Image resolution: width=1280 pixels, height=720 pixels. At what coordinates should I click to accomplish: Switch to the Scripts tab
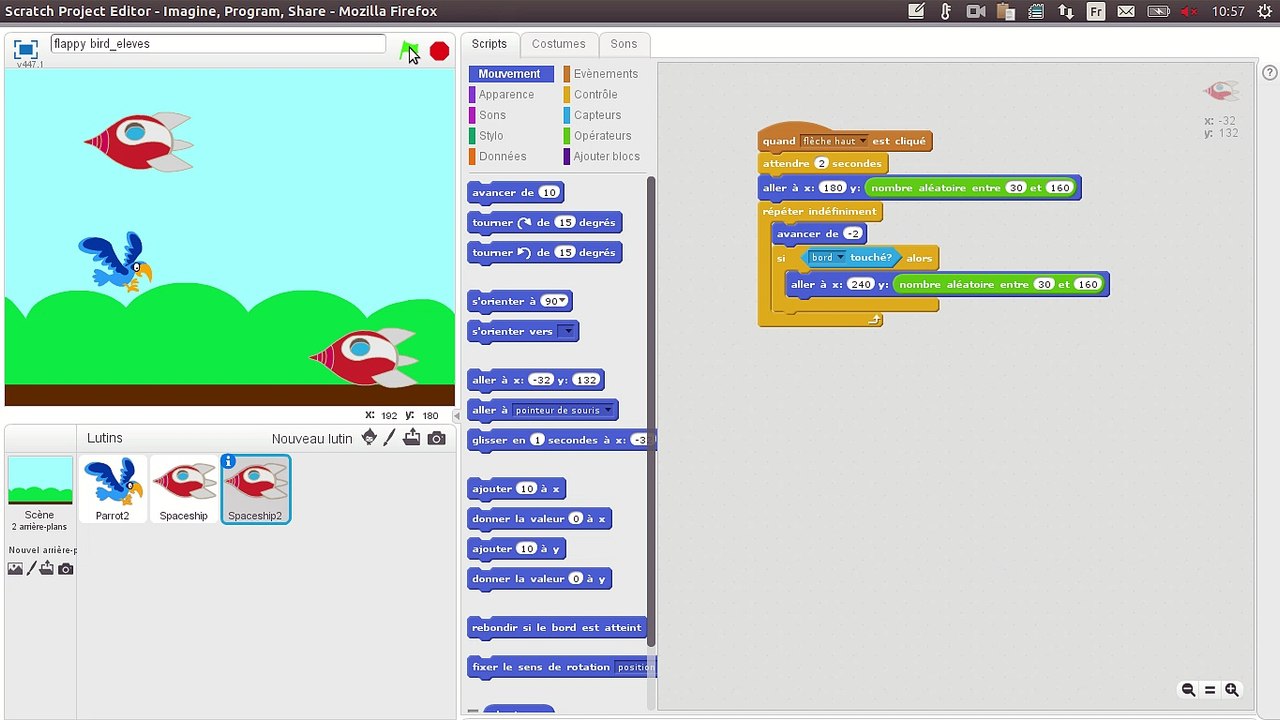489,44
